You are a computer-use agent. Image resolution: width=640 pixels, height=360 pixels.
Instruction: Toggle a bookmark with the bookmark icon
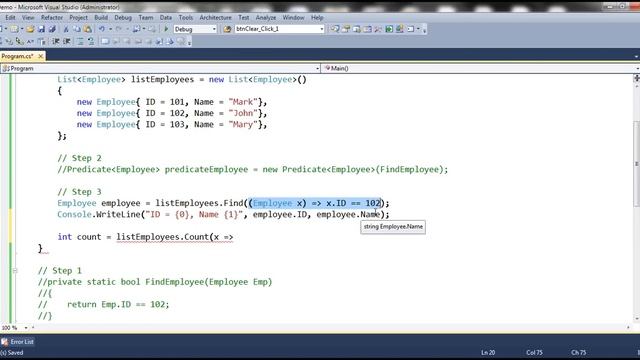click(x=105, y=41)
